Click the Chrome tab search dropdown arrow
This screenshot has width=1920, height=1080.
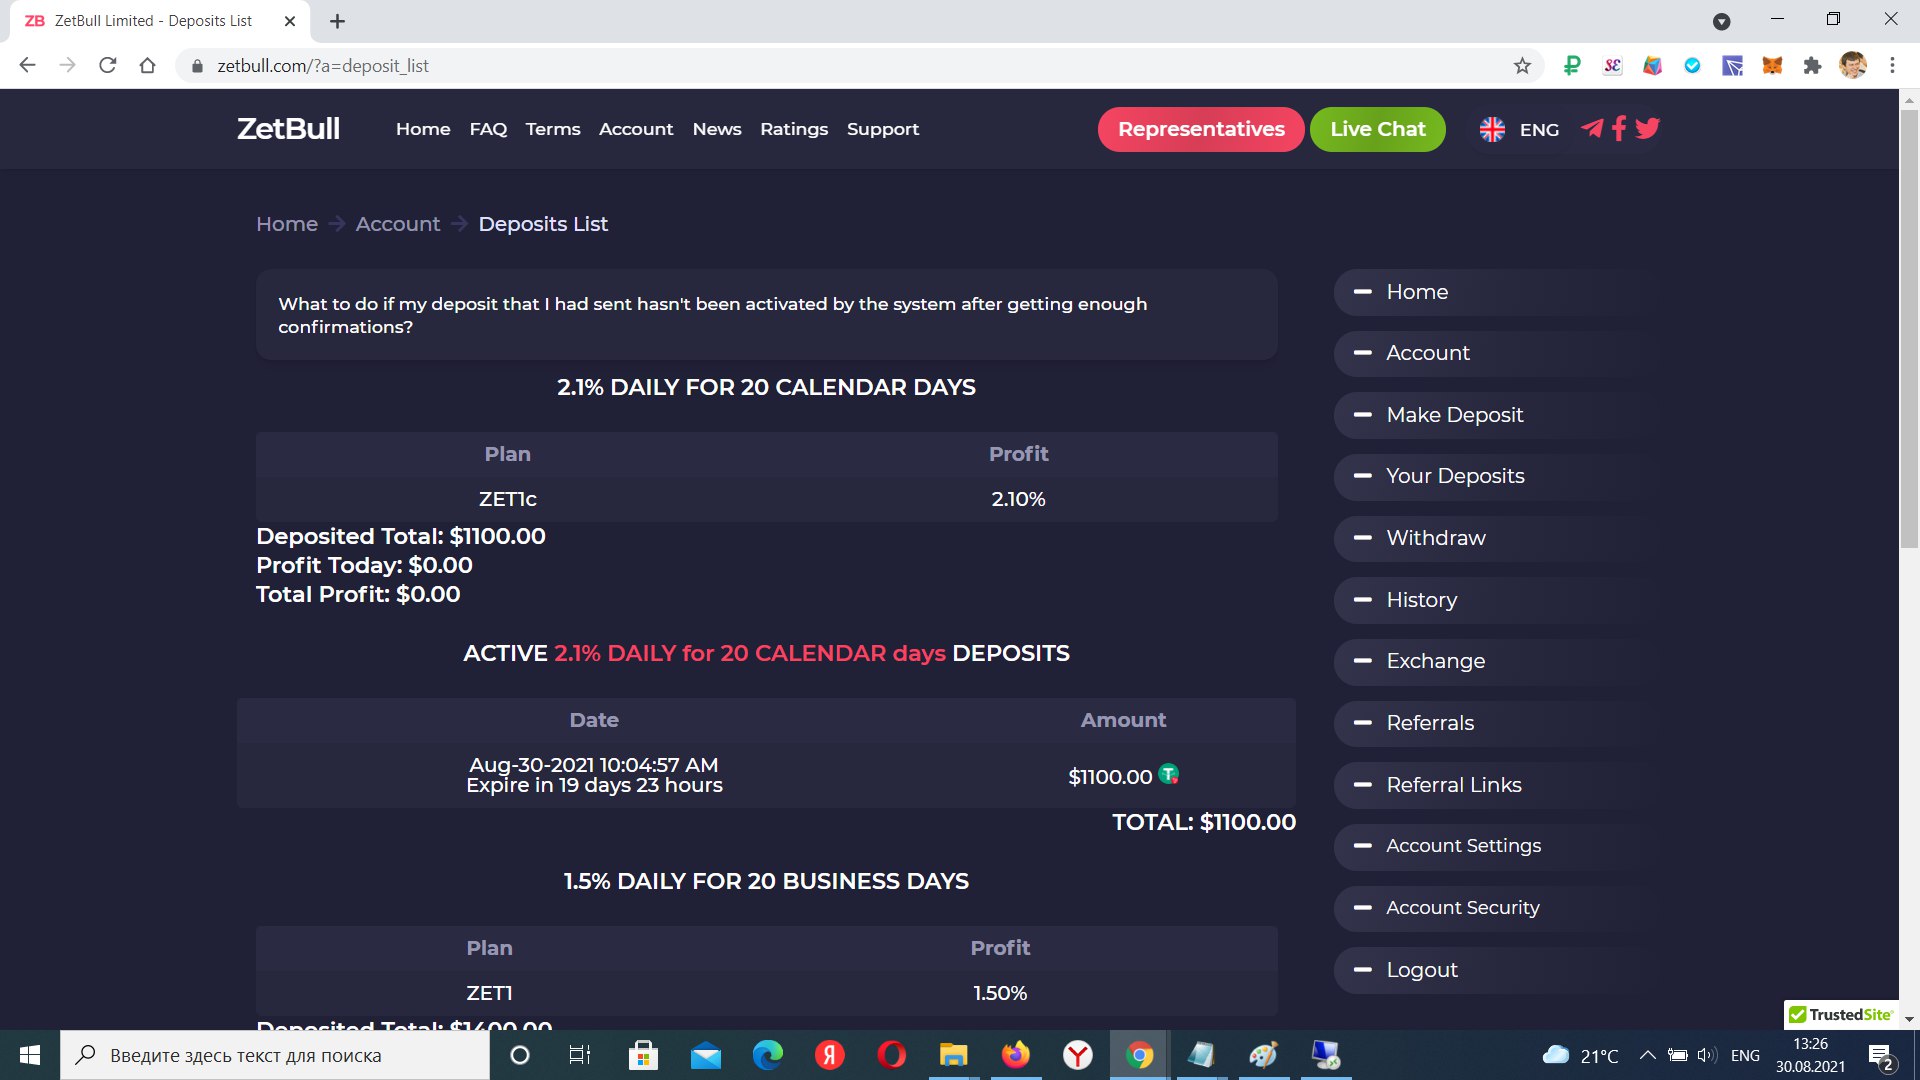click(1721, 21)
